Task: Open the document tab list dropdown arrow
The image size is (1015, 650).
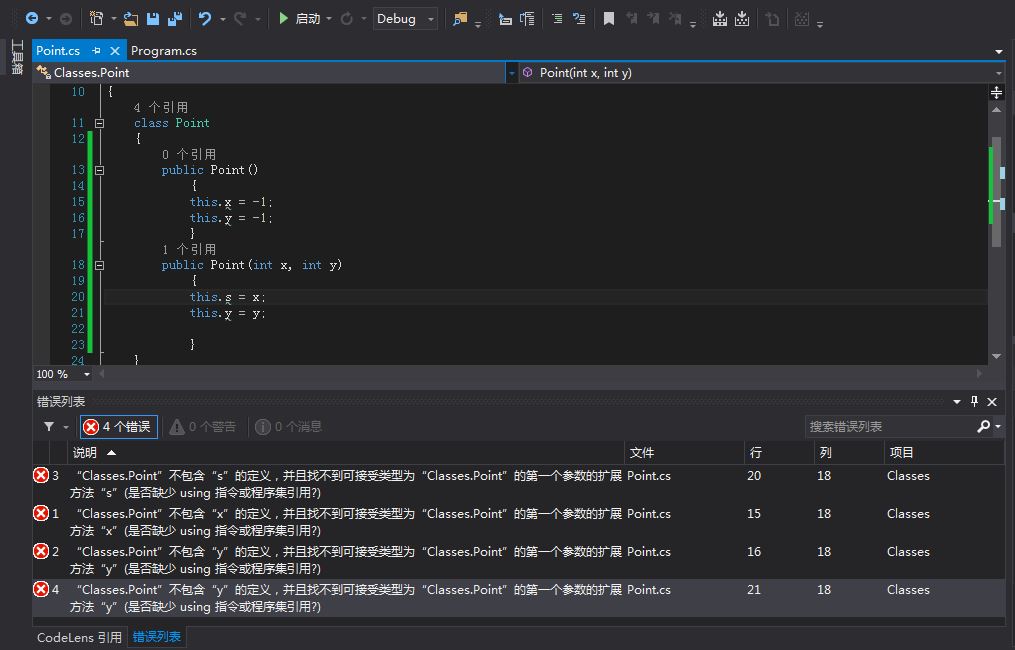Action: click(x=999, y=51)
